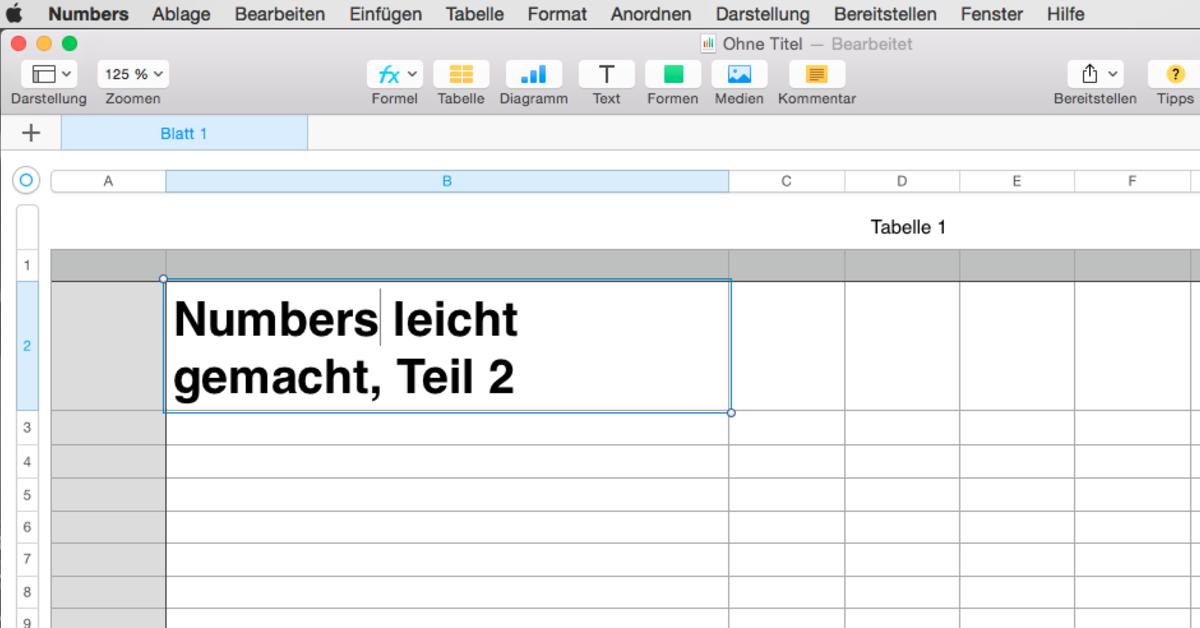The image size is (1200, 628).
Task: Select column D header
Action: pyautogui.click(x=902, y=181)
